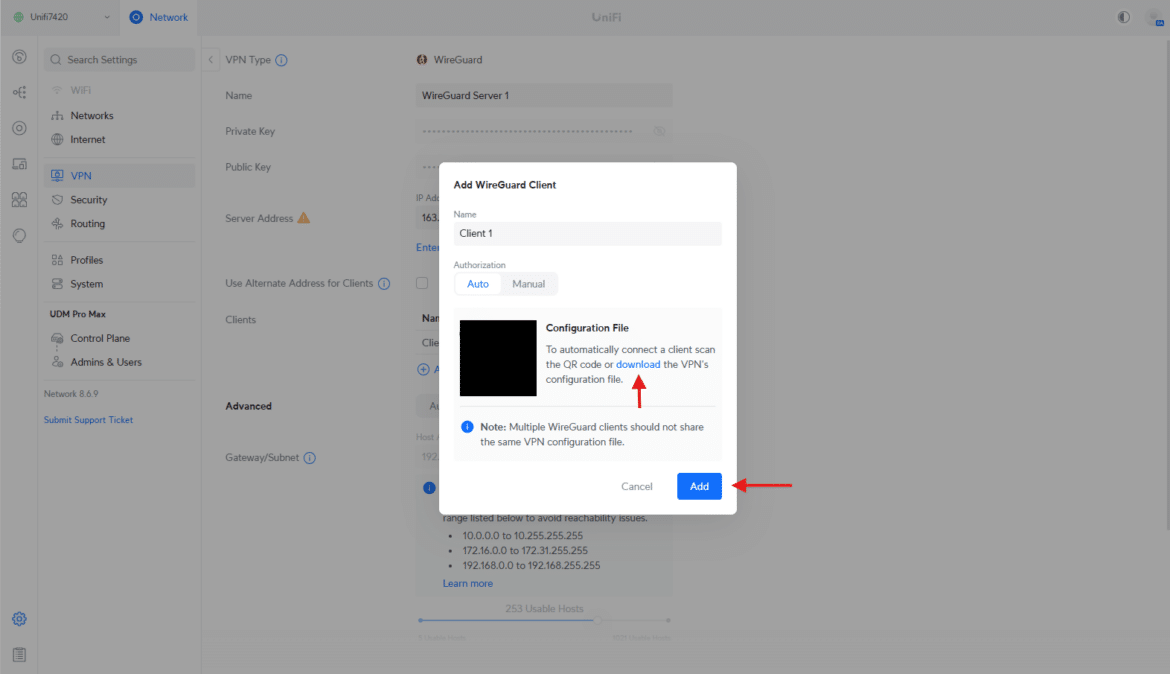This screenshot has width=1170, height=674.
Task: Open the Unifi7420 site switcher dropdown
Action: [61, 16]
